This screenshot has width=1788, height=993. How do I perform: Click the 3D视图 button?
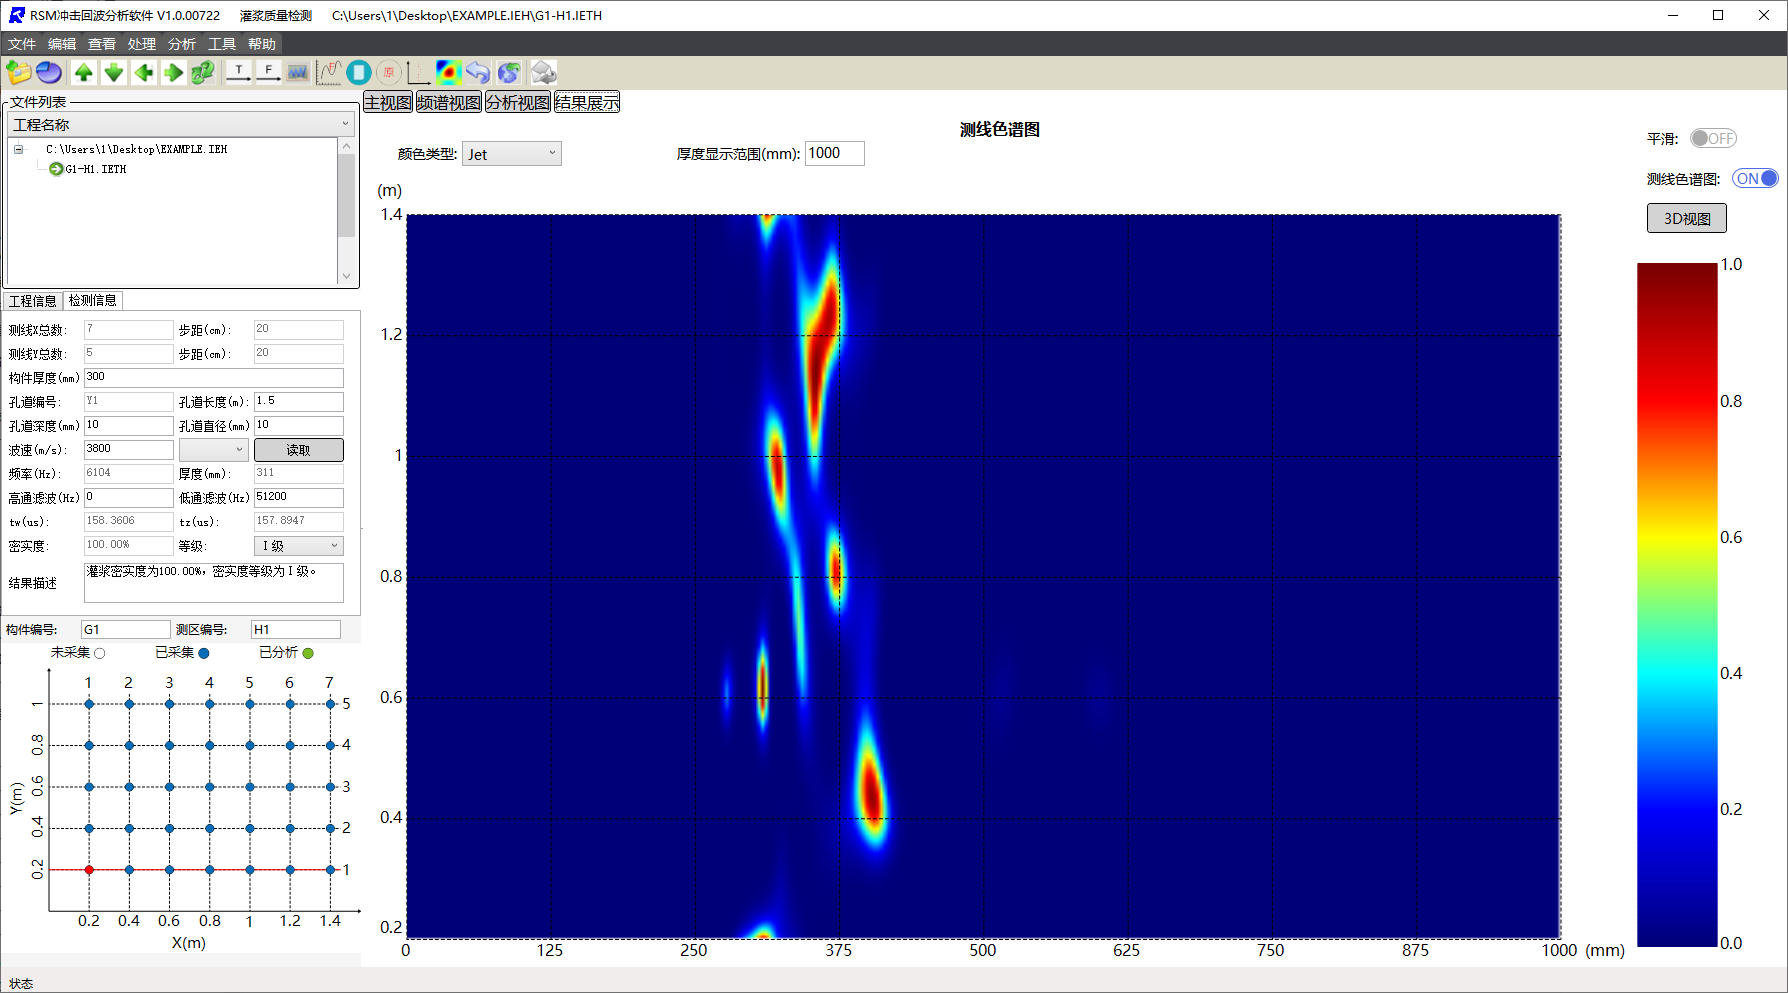pyautogui.click(x=1687, y=218)
